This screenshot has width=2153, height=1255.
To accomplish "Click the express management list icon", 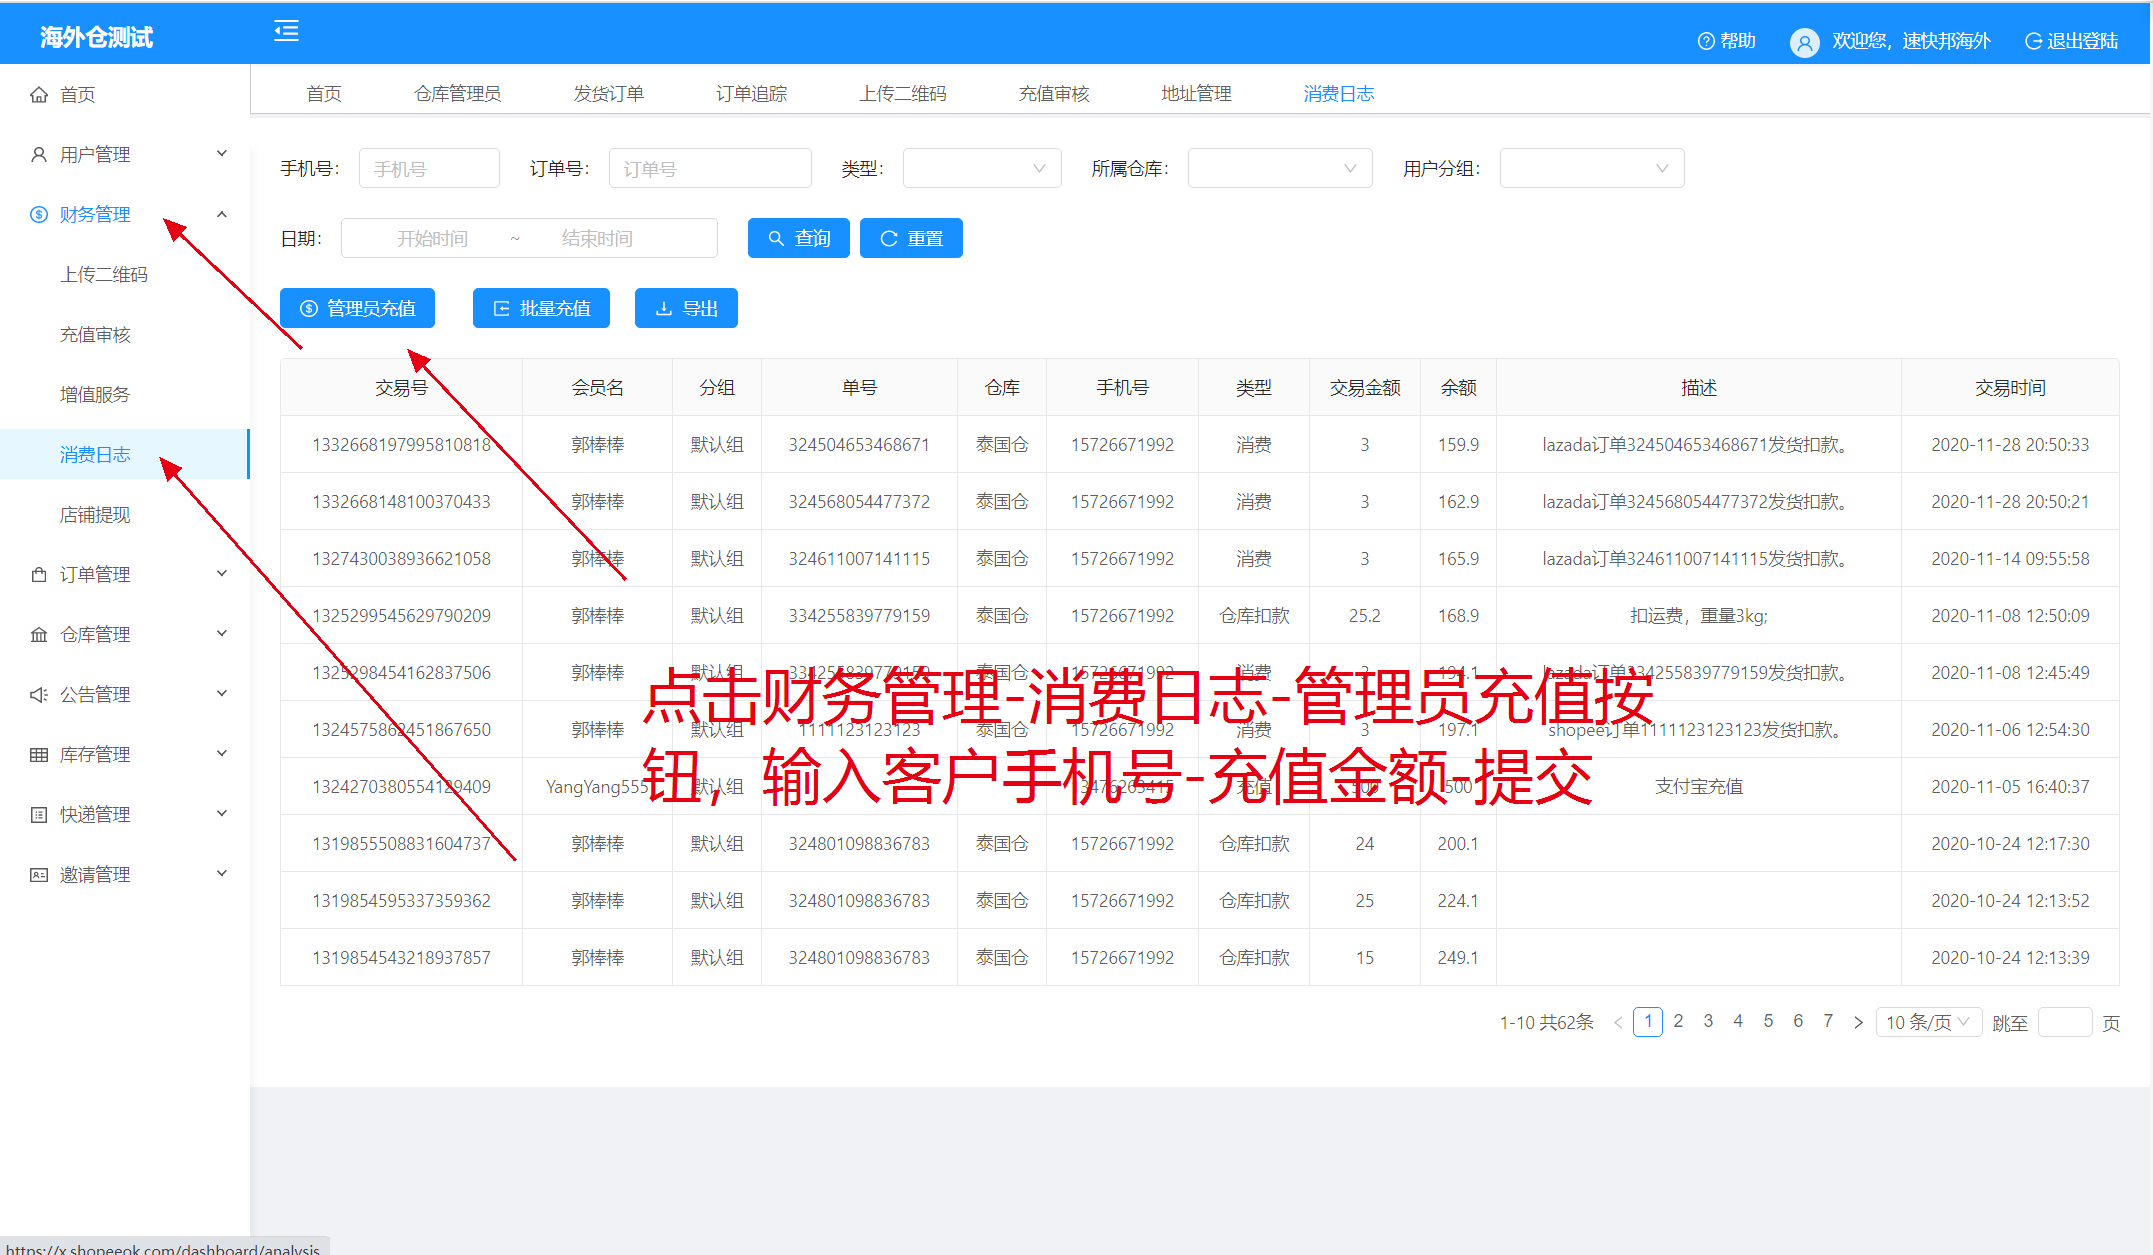I will point(39,814).
